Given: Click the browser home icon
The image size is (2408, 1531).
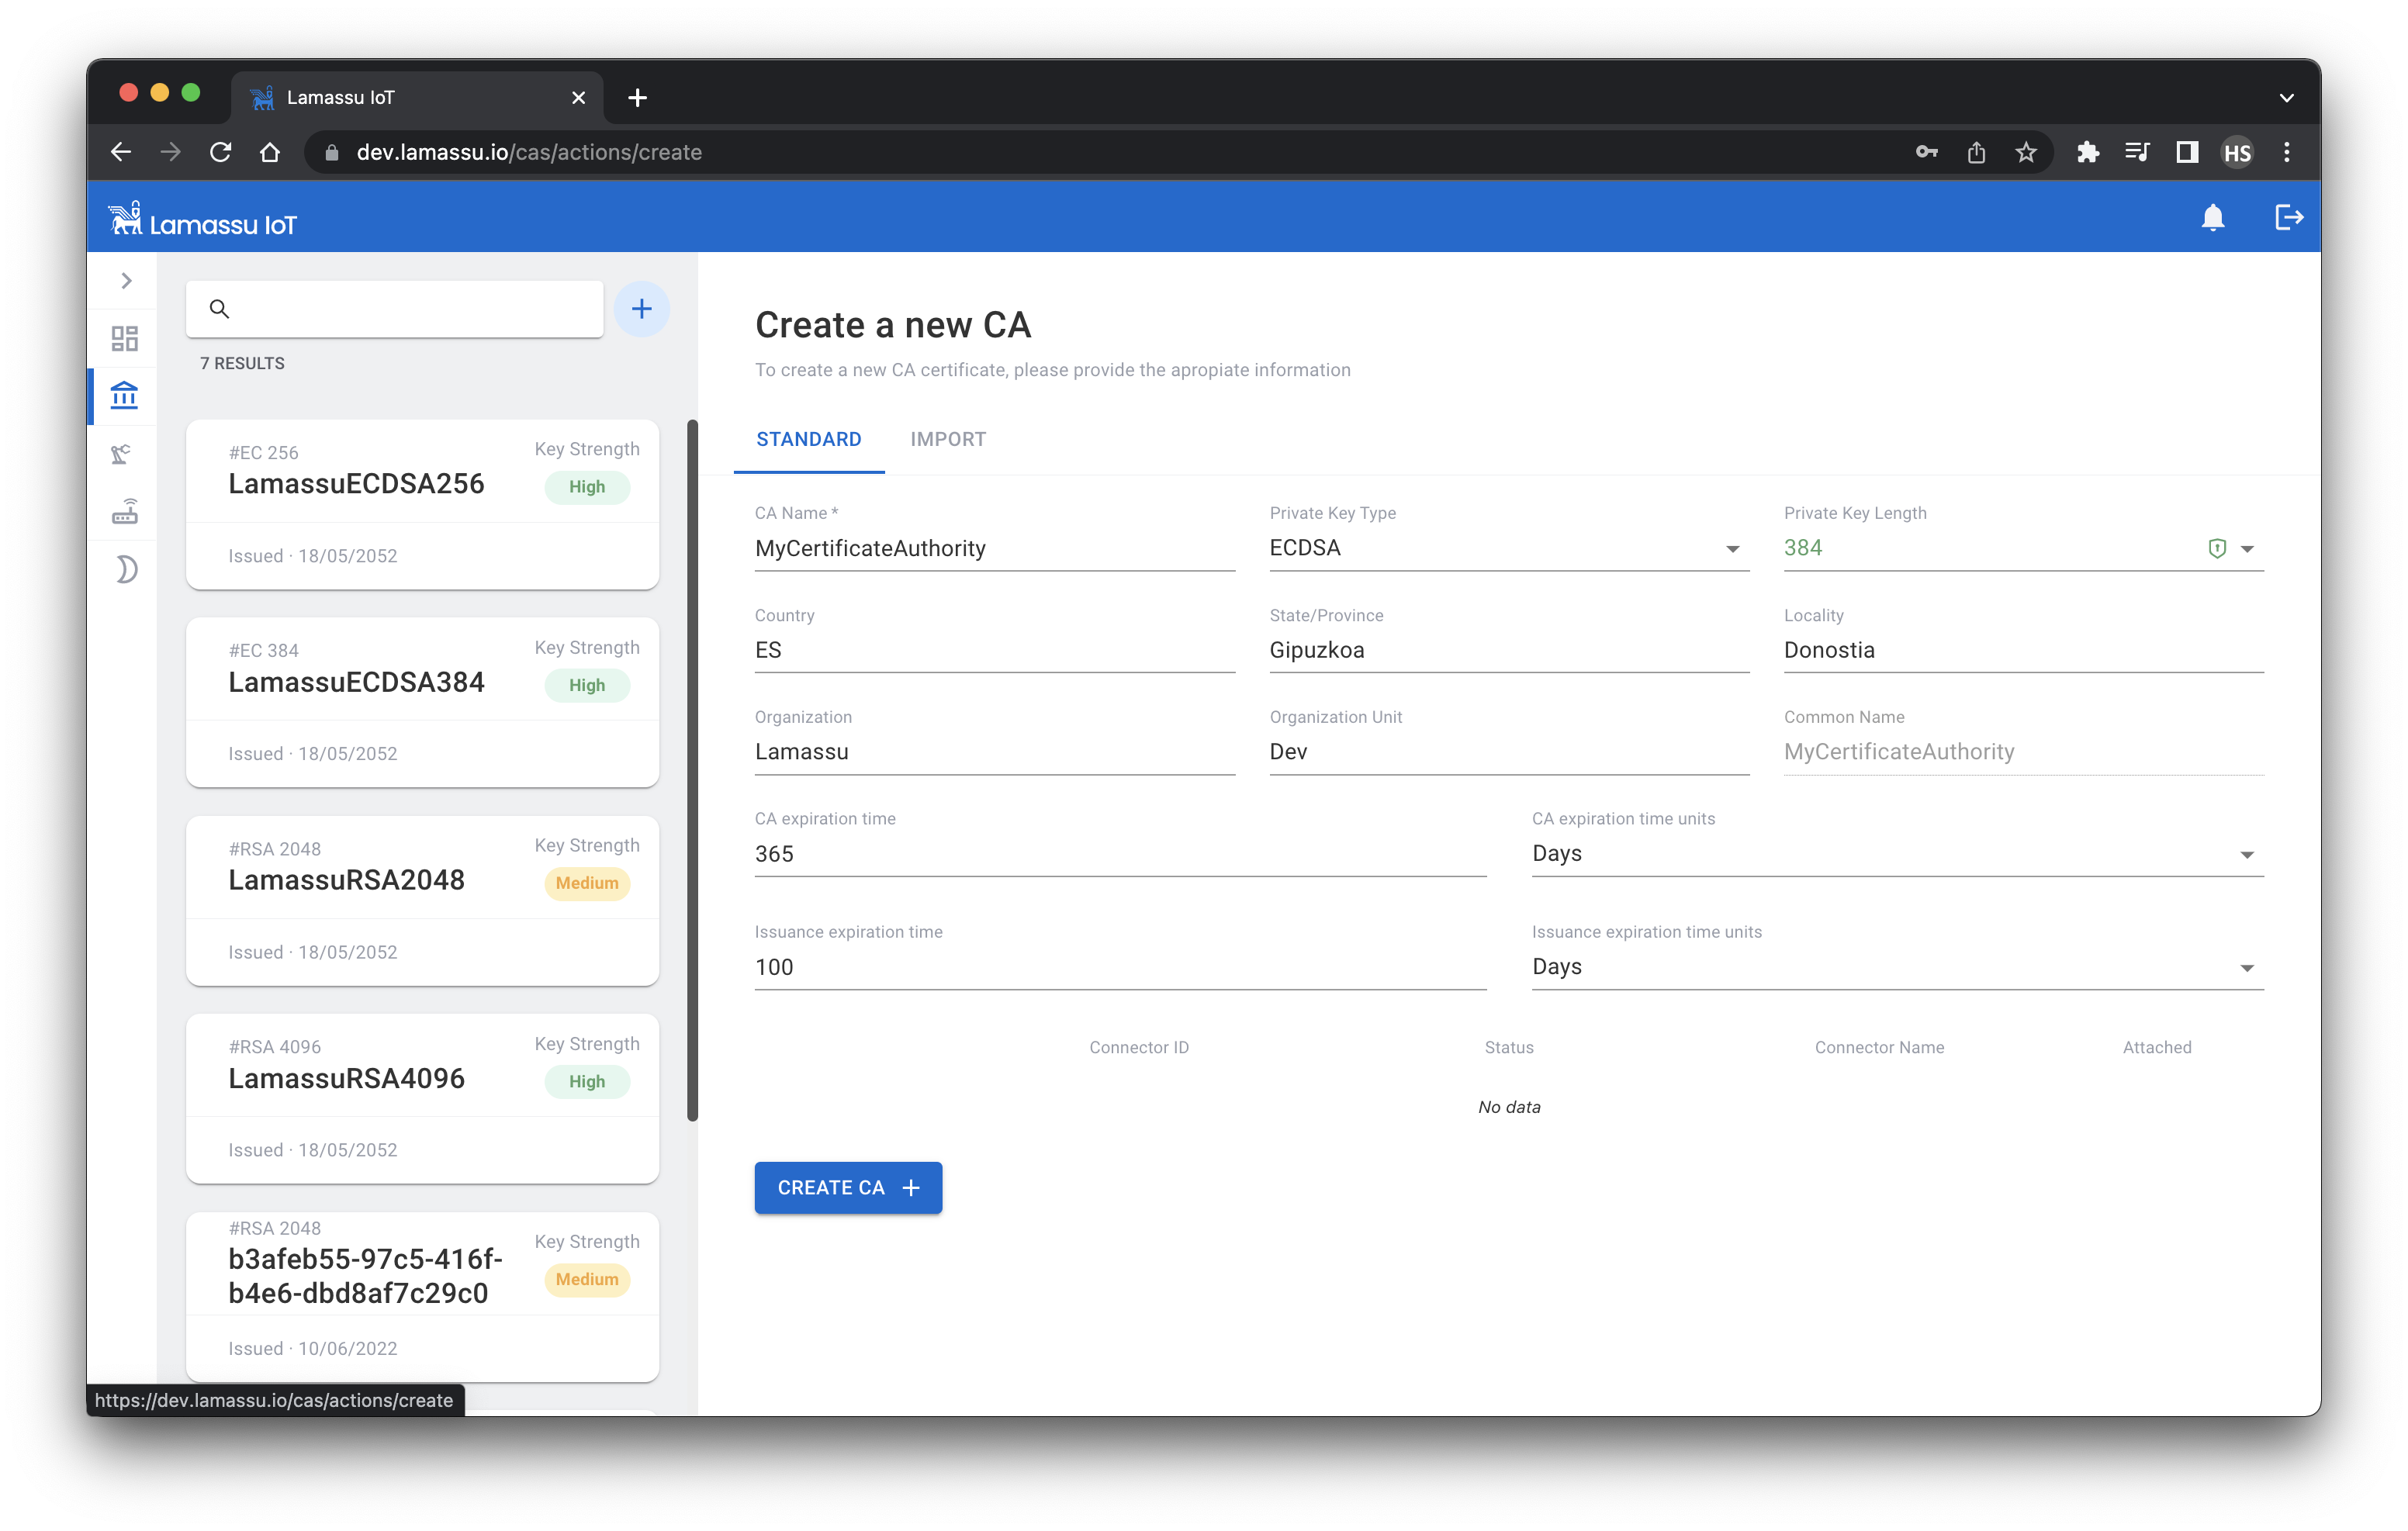Looking at the screenshot, I should tap(270, 152).
